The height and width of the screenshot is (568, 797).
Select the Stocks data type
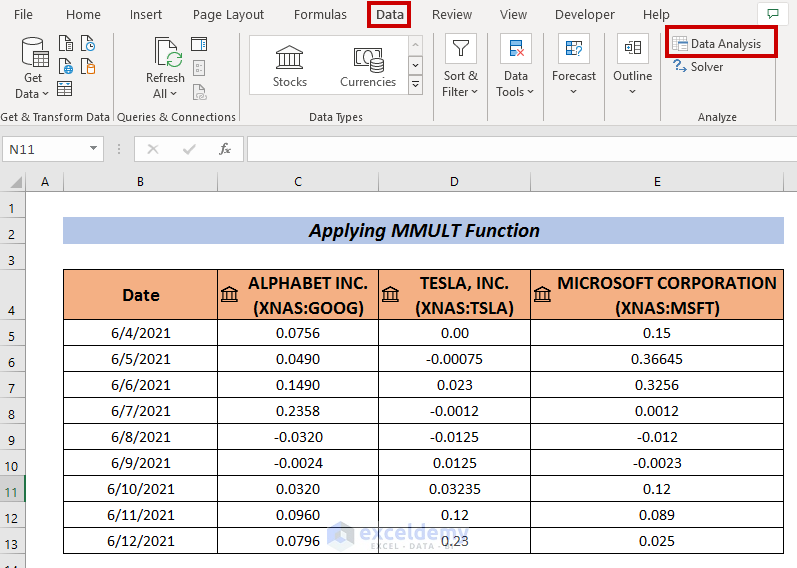click(289, 66)
